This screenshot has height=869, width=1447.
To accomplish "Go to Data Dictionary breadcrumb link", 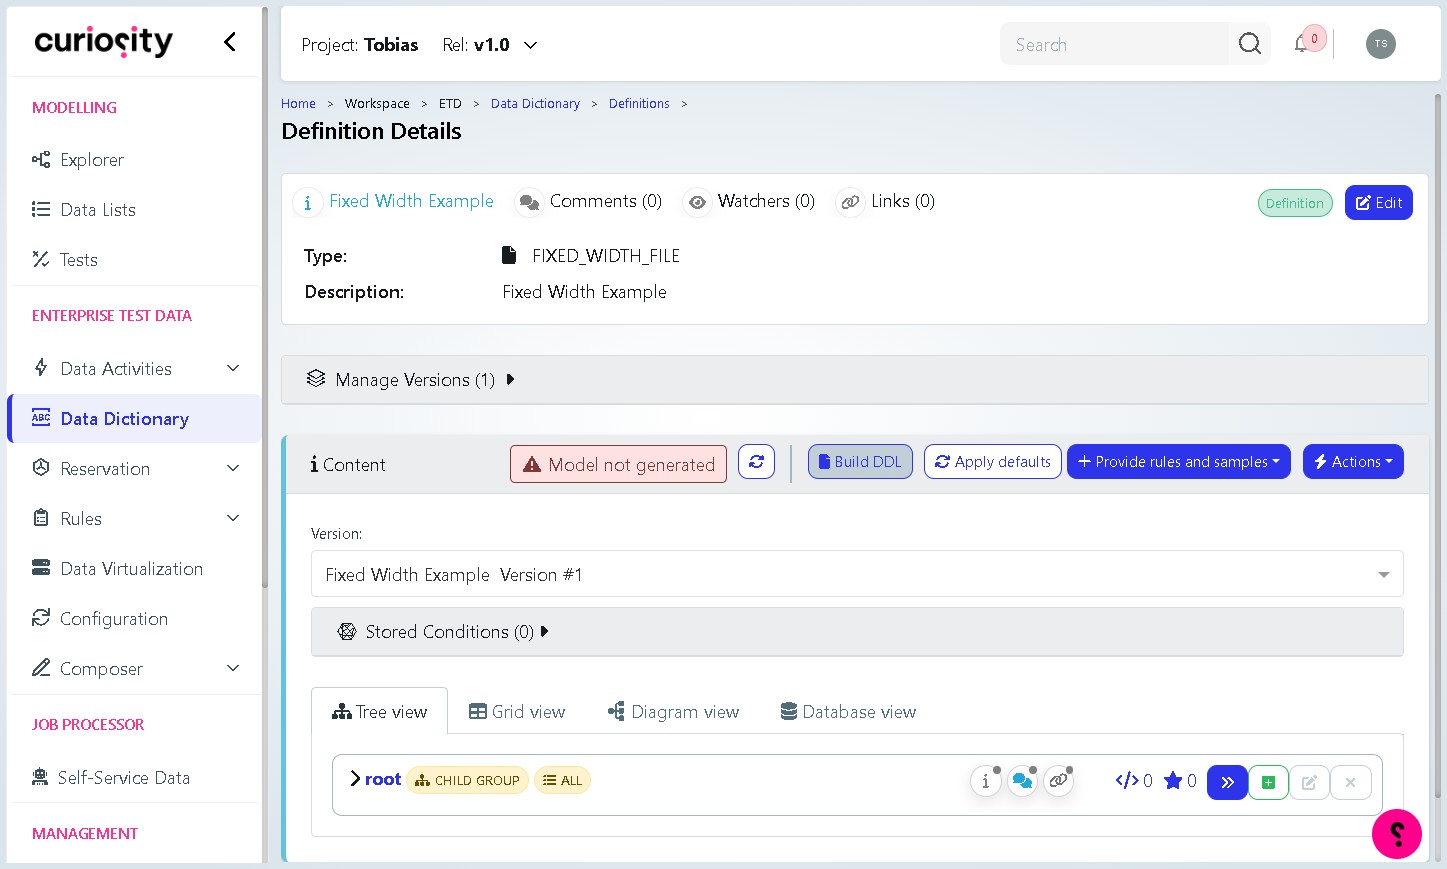I will [535, 104].
